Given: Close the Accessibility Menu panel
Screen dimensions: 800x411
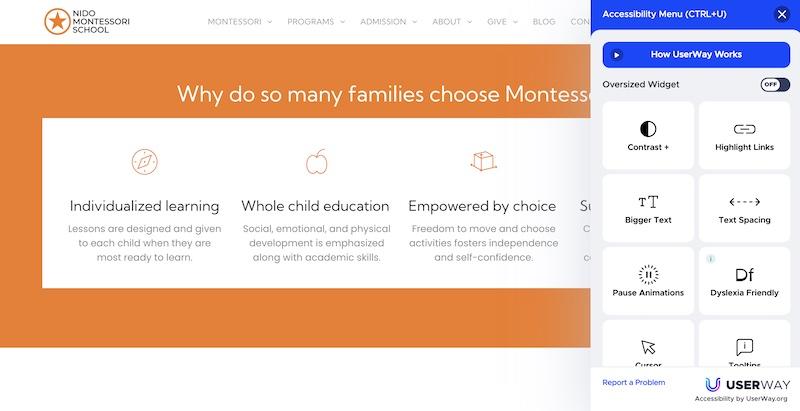Looking at the screenshot, I should tap(781, 14).
